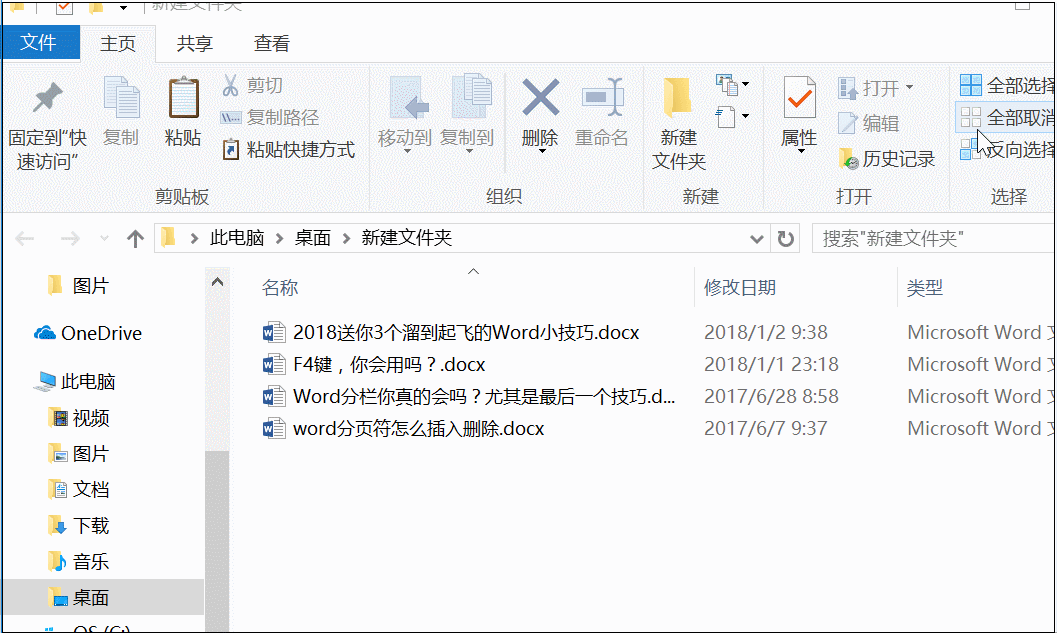Click the Easy access icon in ribbon
Screen dimensions: 1057x633
pos(727,117)
